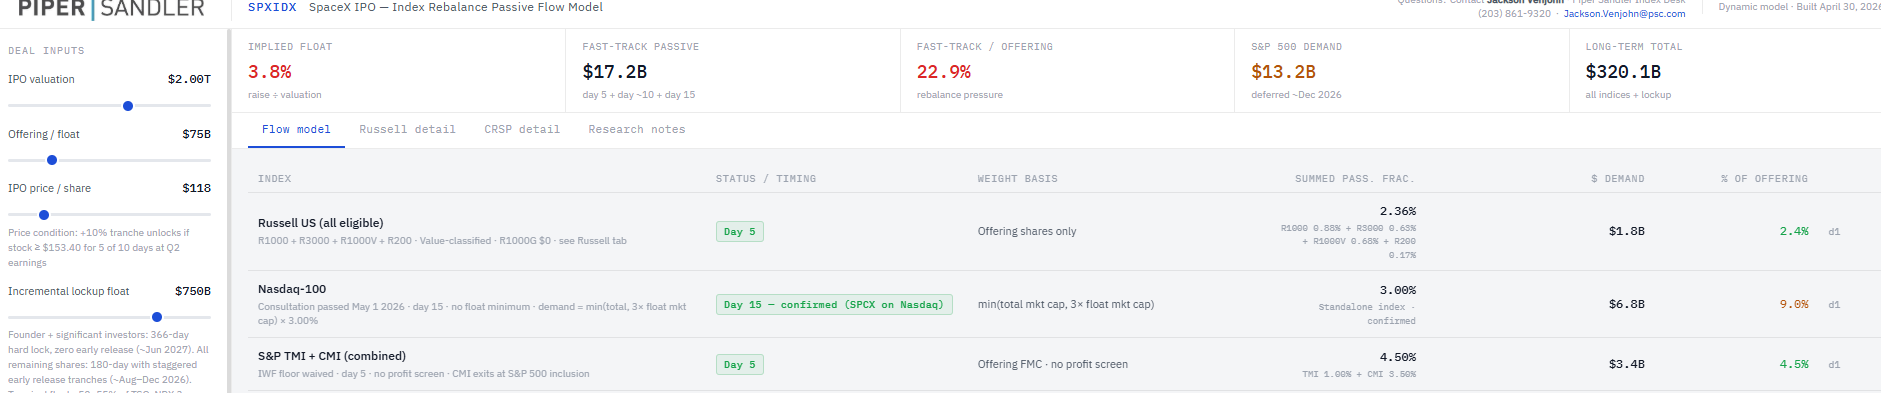
Task: Click the 3.00% summed passive fraction
Action: [1398, 290]
